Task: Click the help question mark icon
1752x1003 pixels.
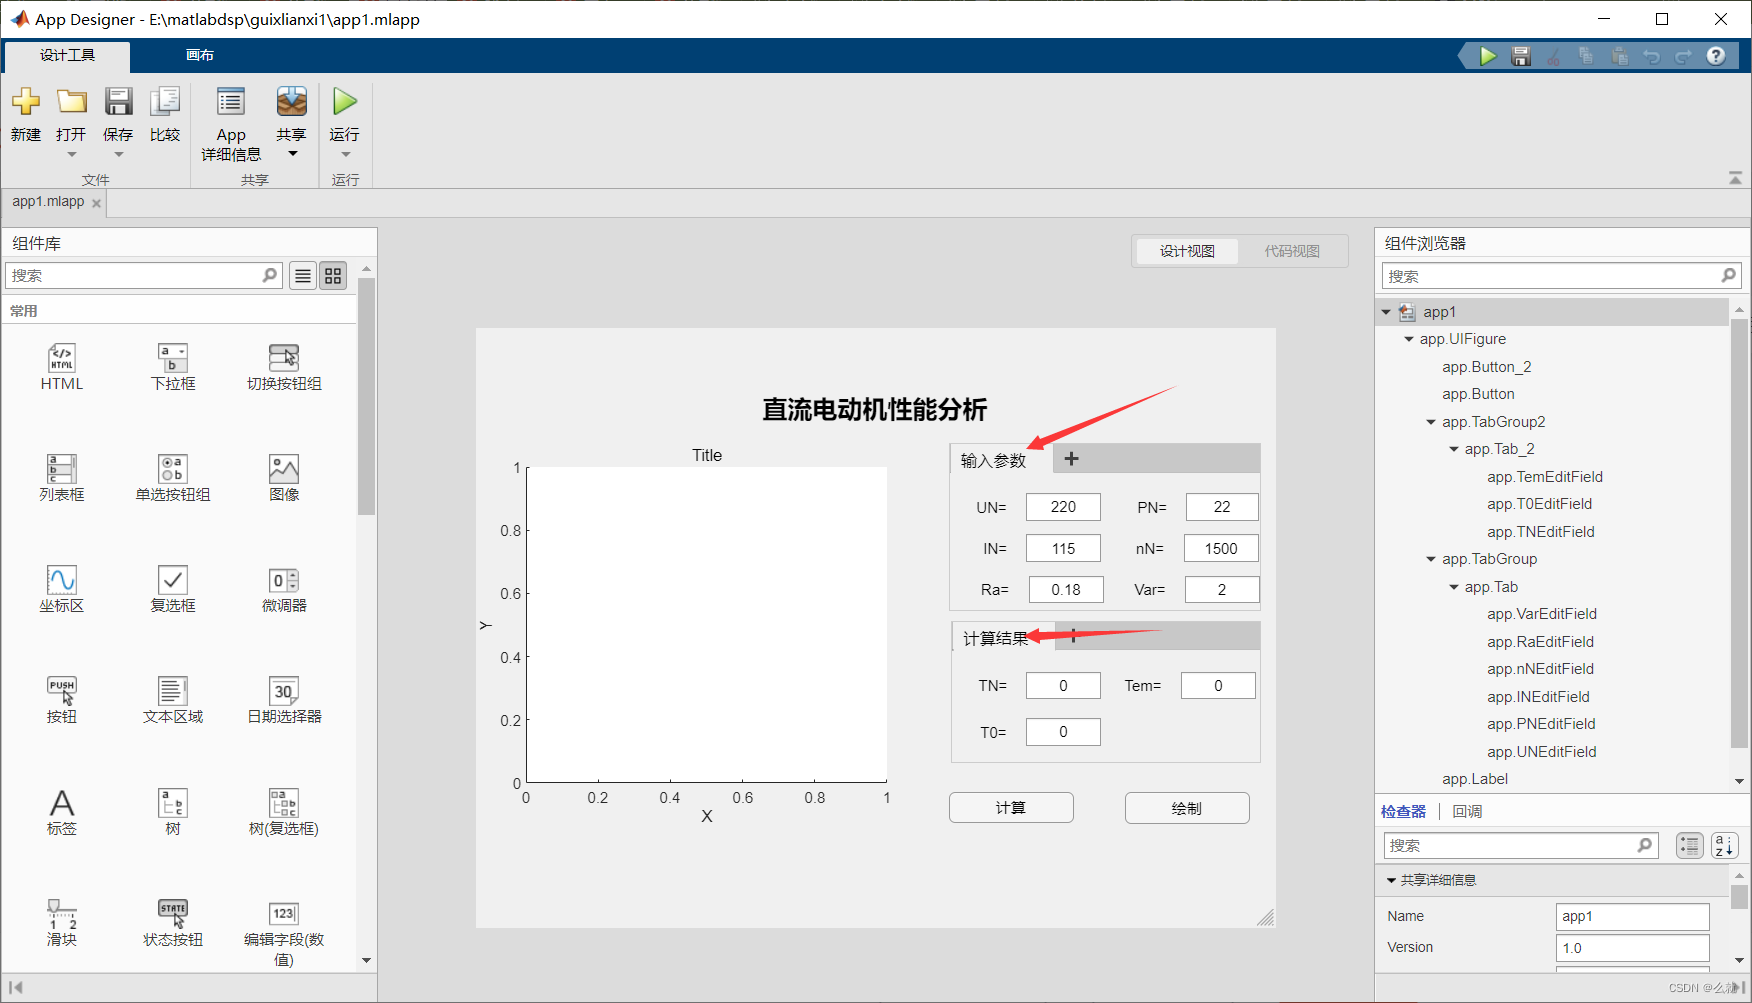Action: (x=1717, y=55)
